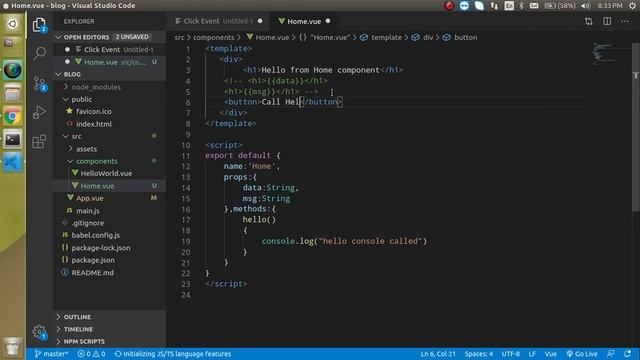Open the notifications bell icon
The width and height of the screenshot is (640, 360).
click(x=628, y=354)
